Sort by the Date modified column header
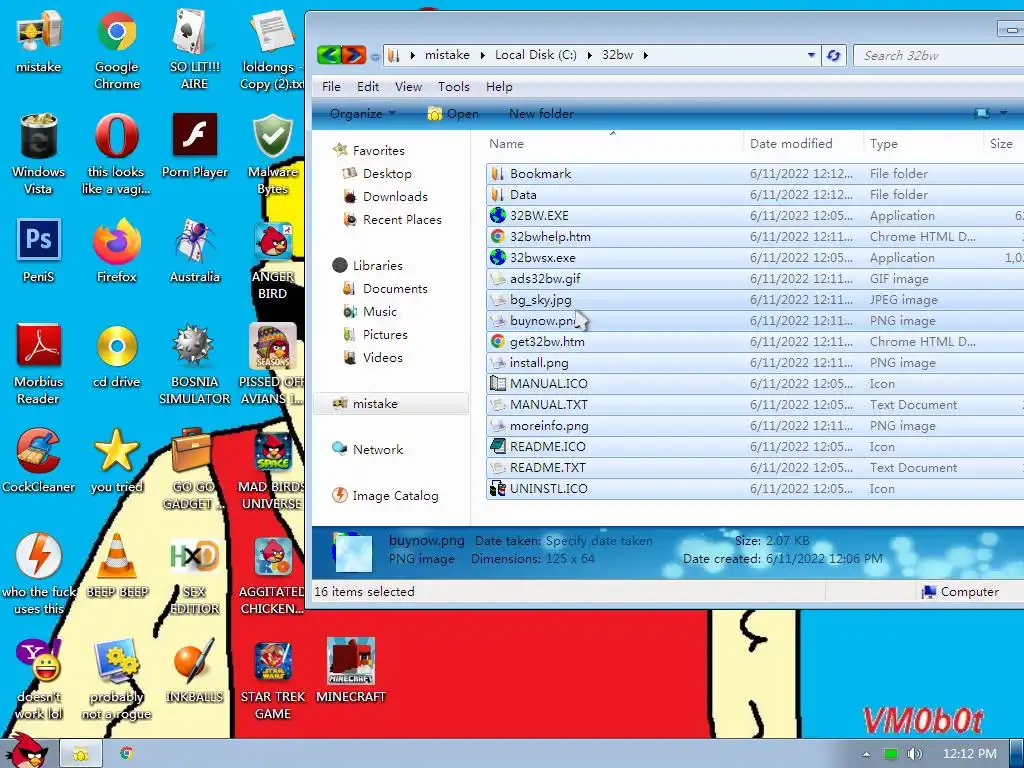The image size is (1024, 768). tap(803, 144)
